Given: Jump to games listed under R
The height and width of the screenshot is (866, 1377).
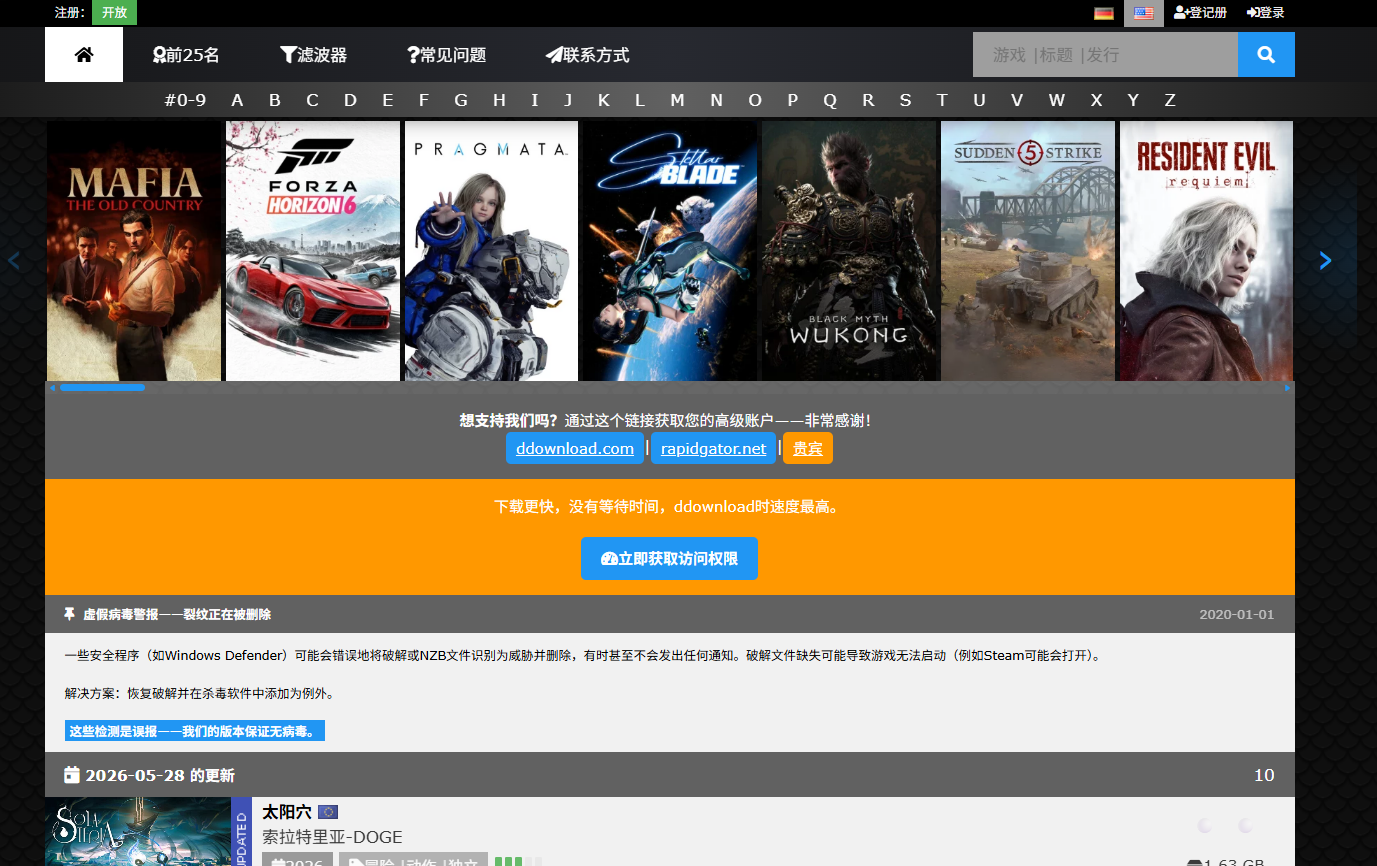Looking at the screenshot, I should click(868, 100).
